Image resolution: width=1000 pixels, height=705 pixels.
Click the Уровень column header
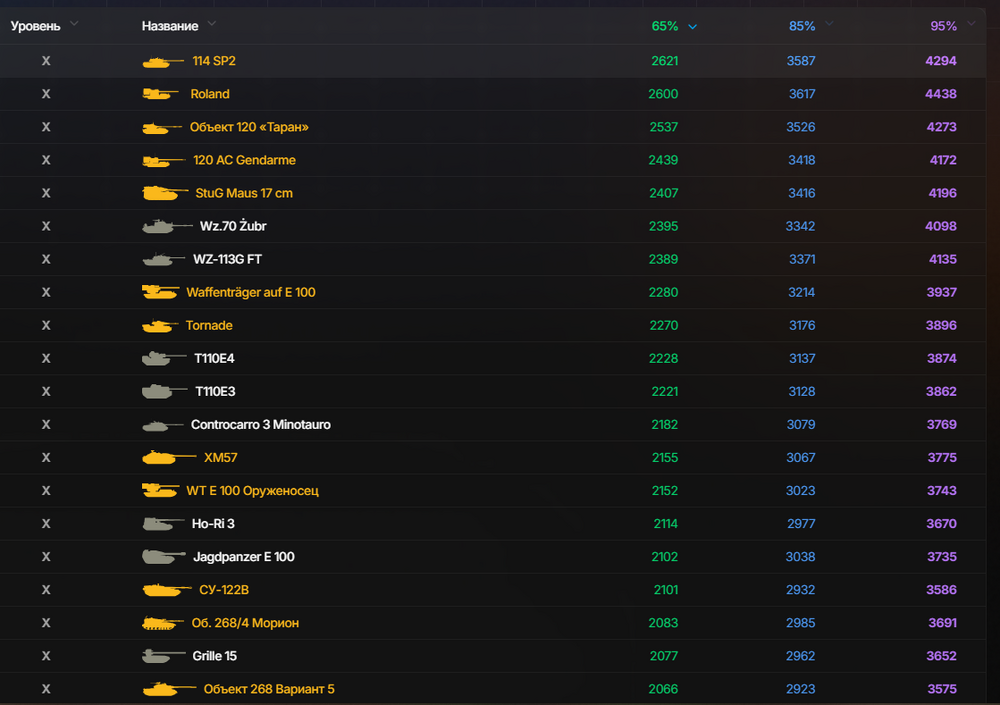pos(36,26)
